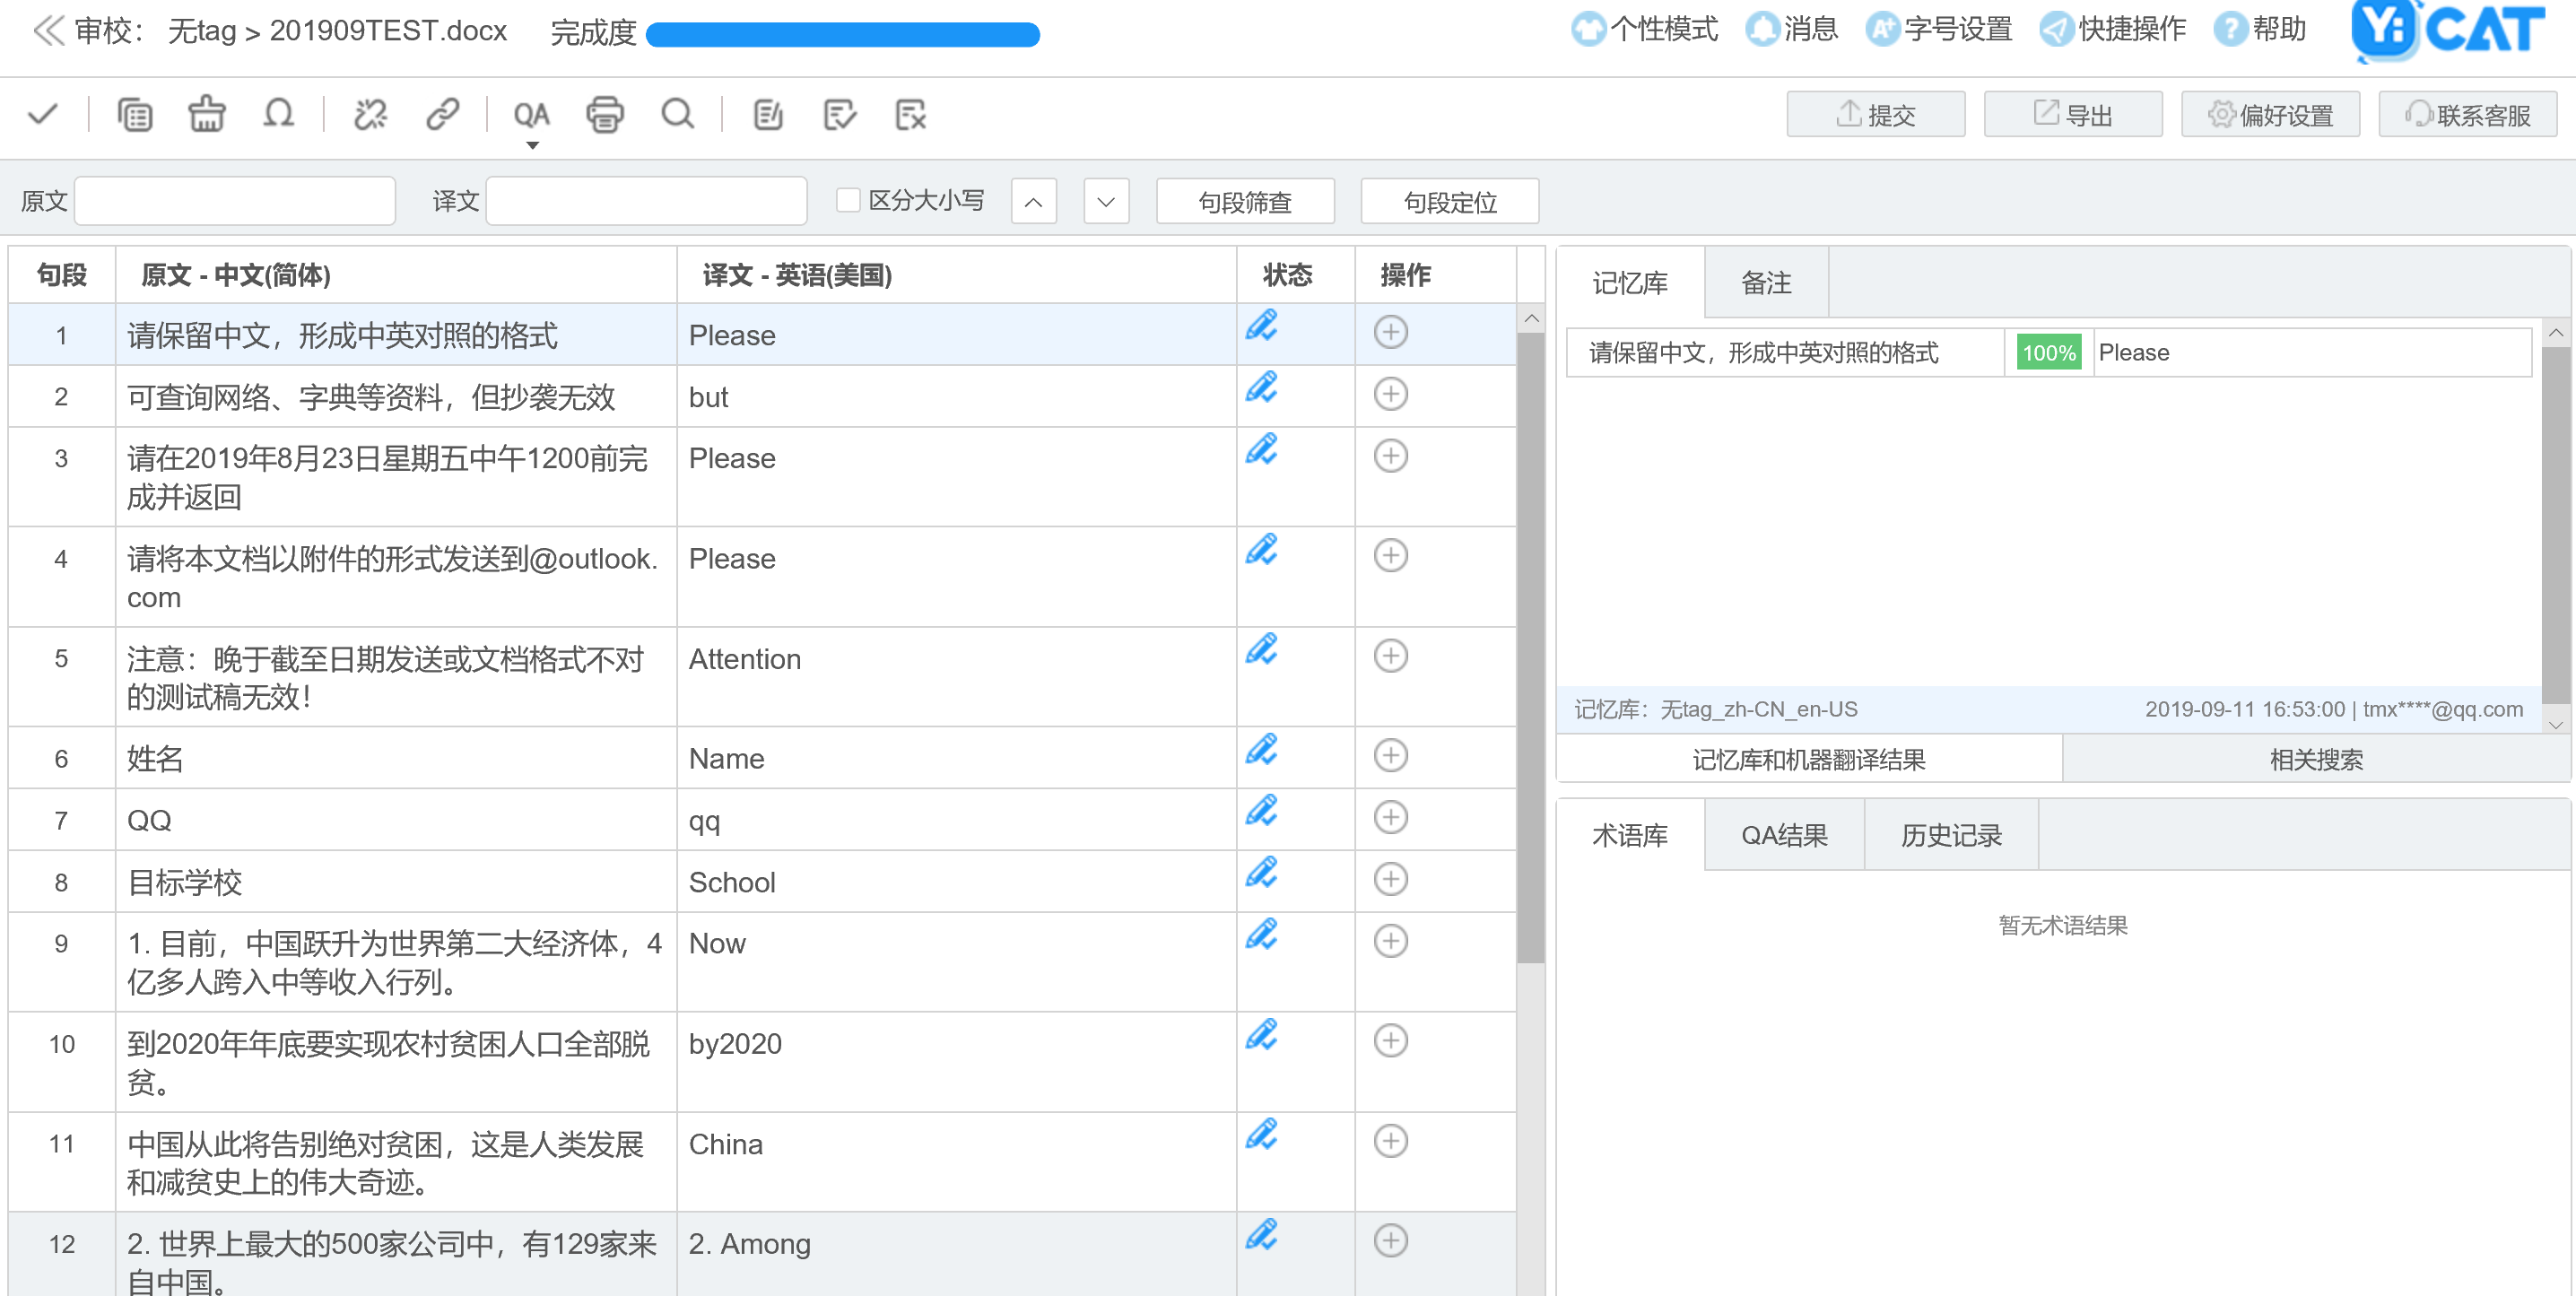Screen dimensions: 2576x1296
Task: Click the document reject X icon
Action: (910, 114)
